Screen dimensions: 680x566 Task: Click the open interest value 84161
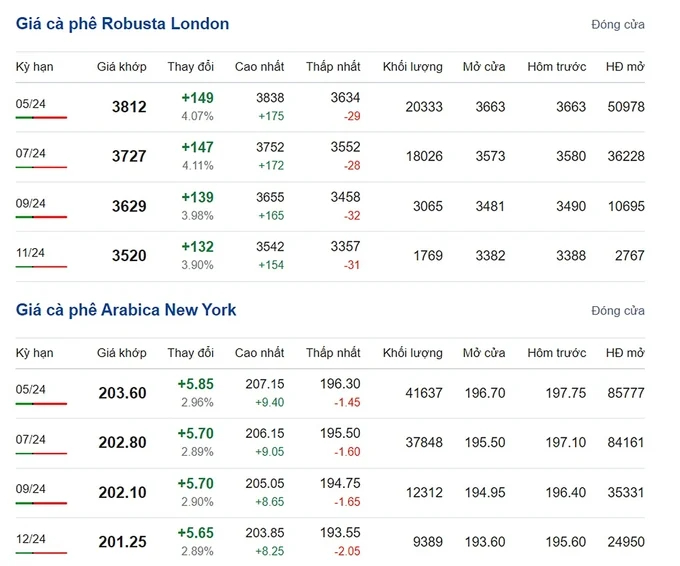[x=626, y=442]
